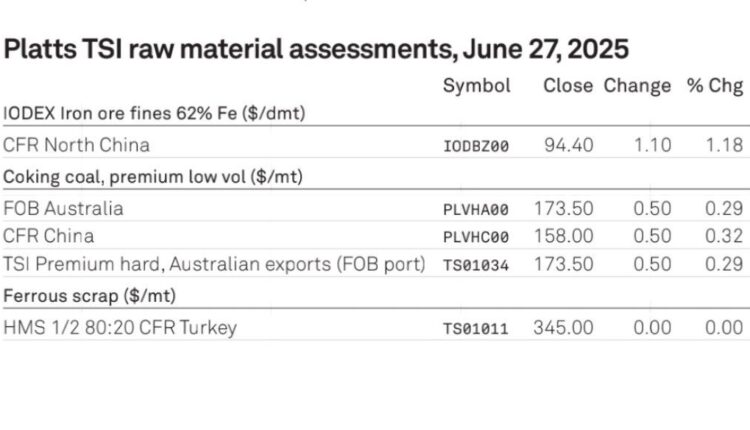750x430 pixels.
Task: Click the Platts TSI raw material assessments title
Action: tap(316, 49)
